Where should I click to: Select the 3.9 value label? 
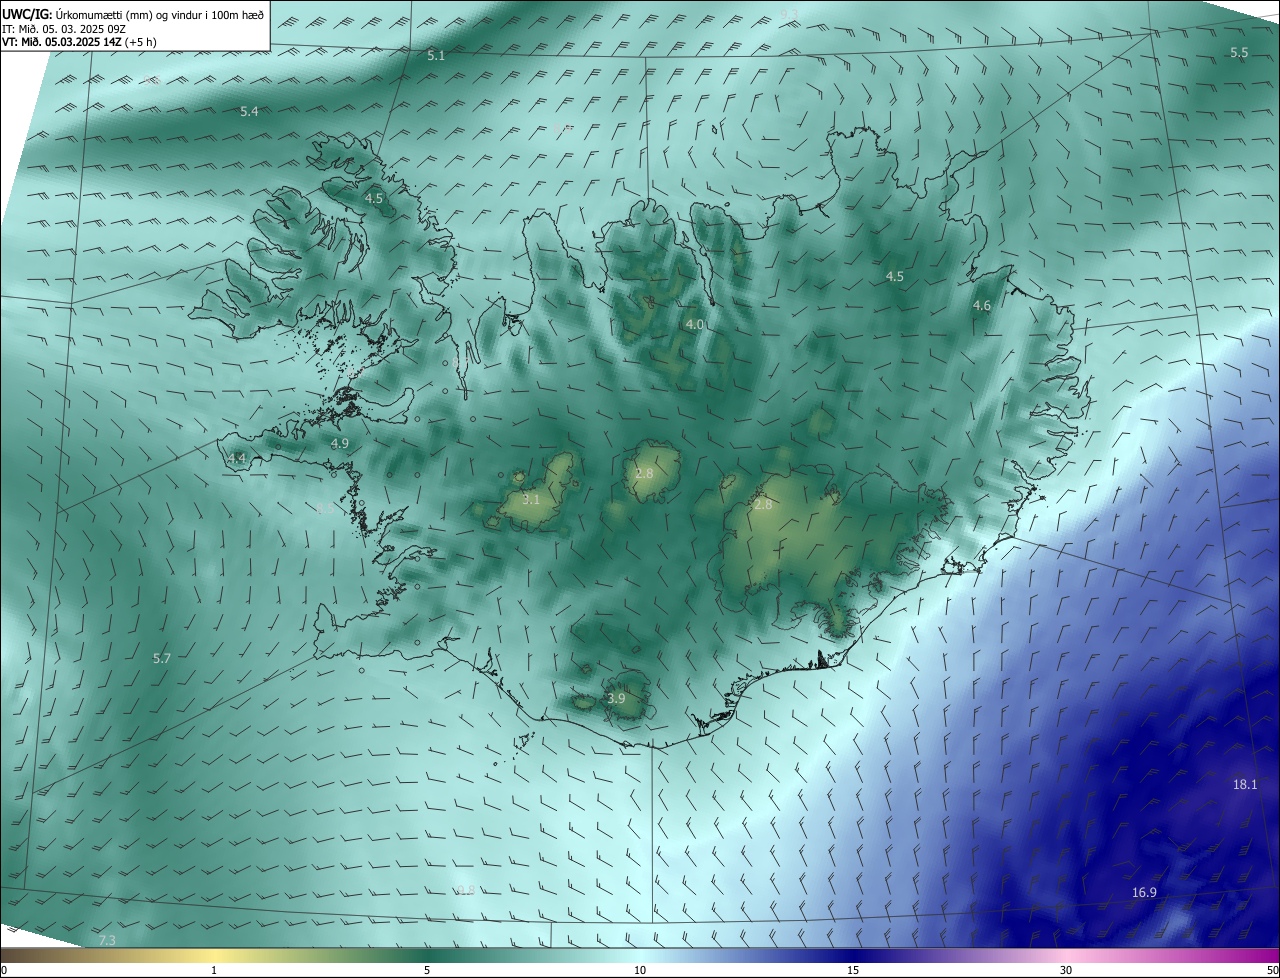coord(616,698)
